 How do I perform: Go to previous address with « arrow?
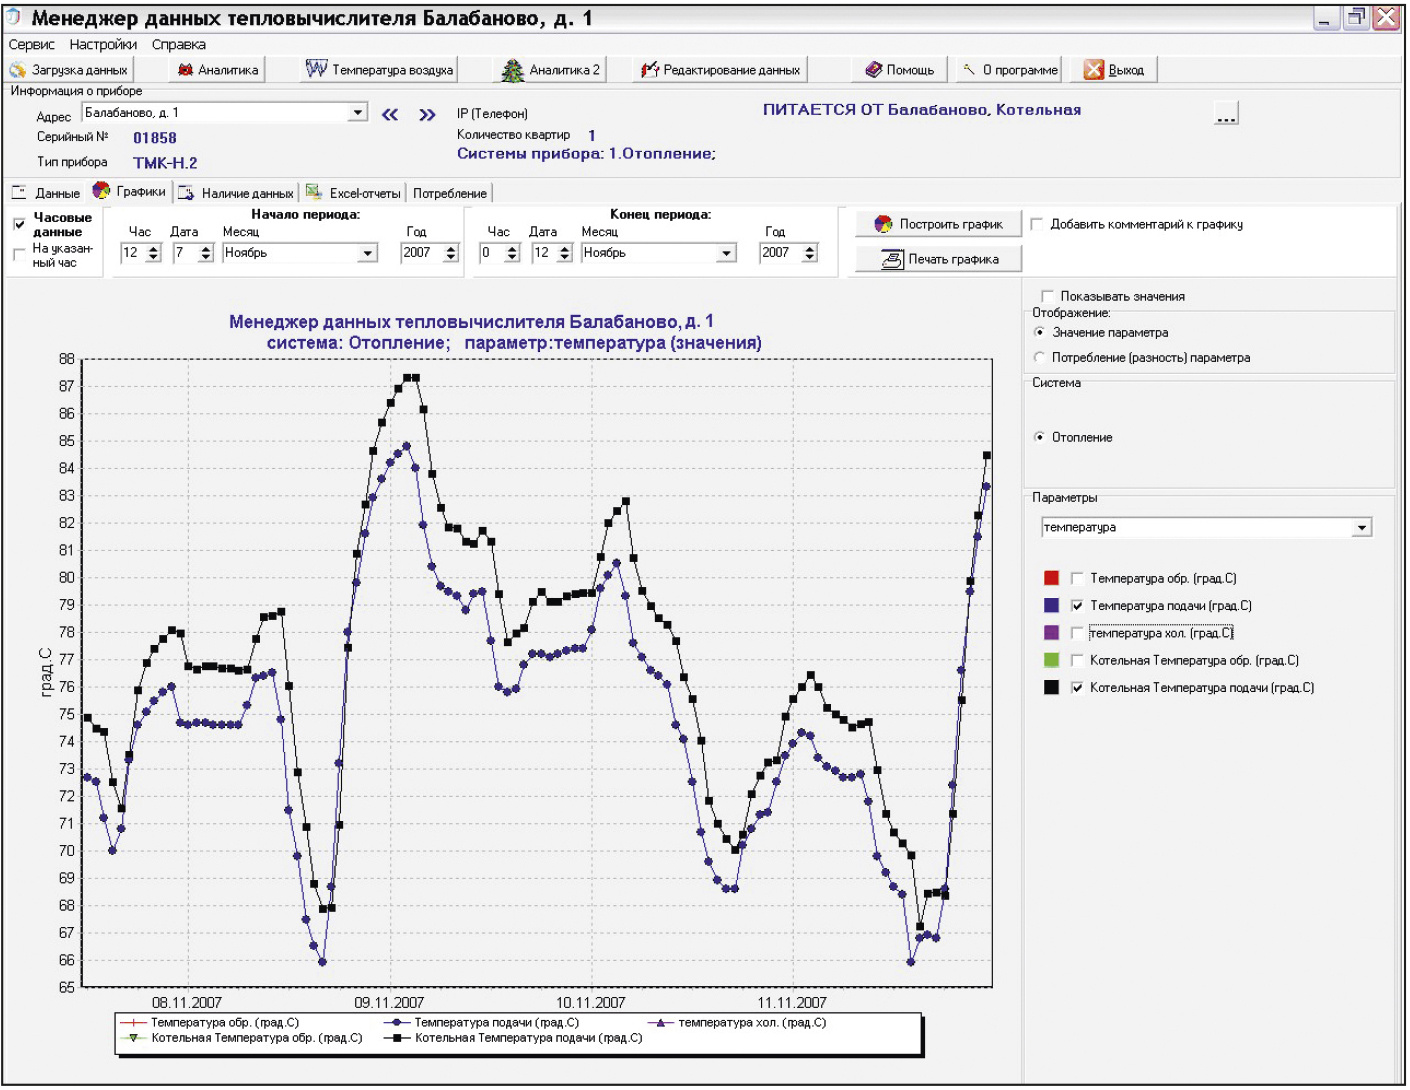(390, 115)
